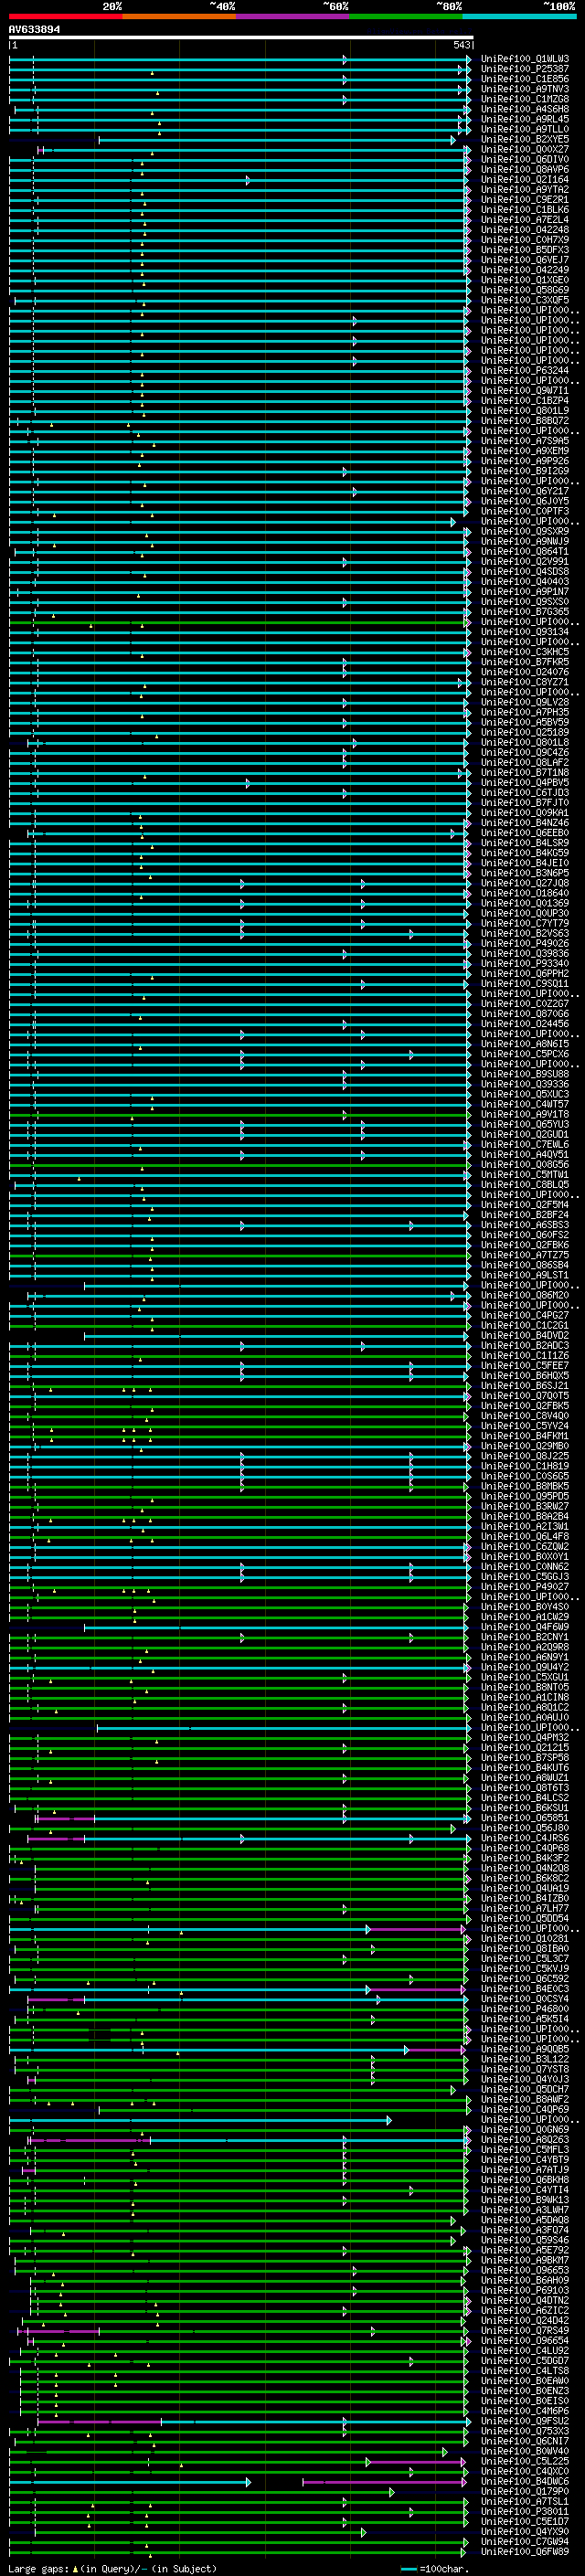
Task: Select the UniRef100_C4JRS6 hit entry
Action: pos(524,1839)
